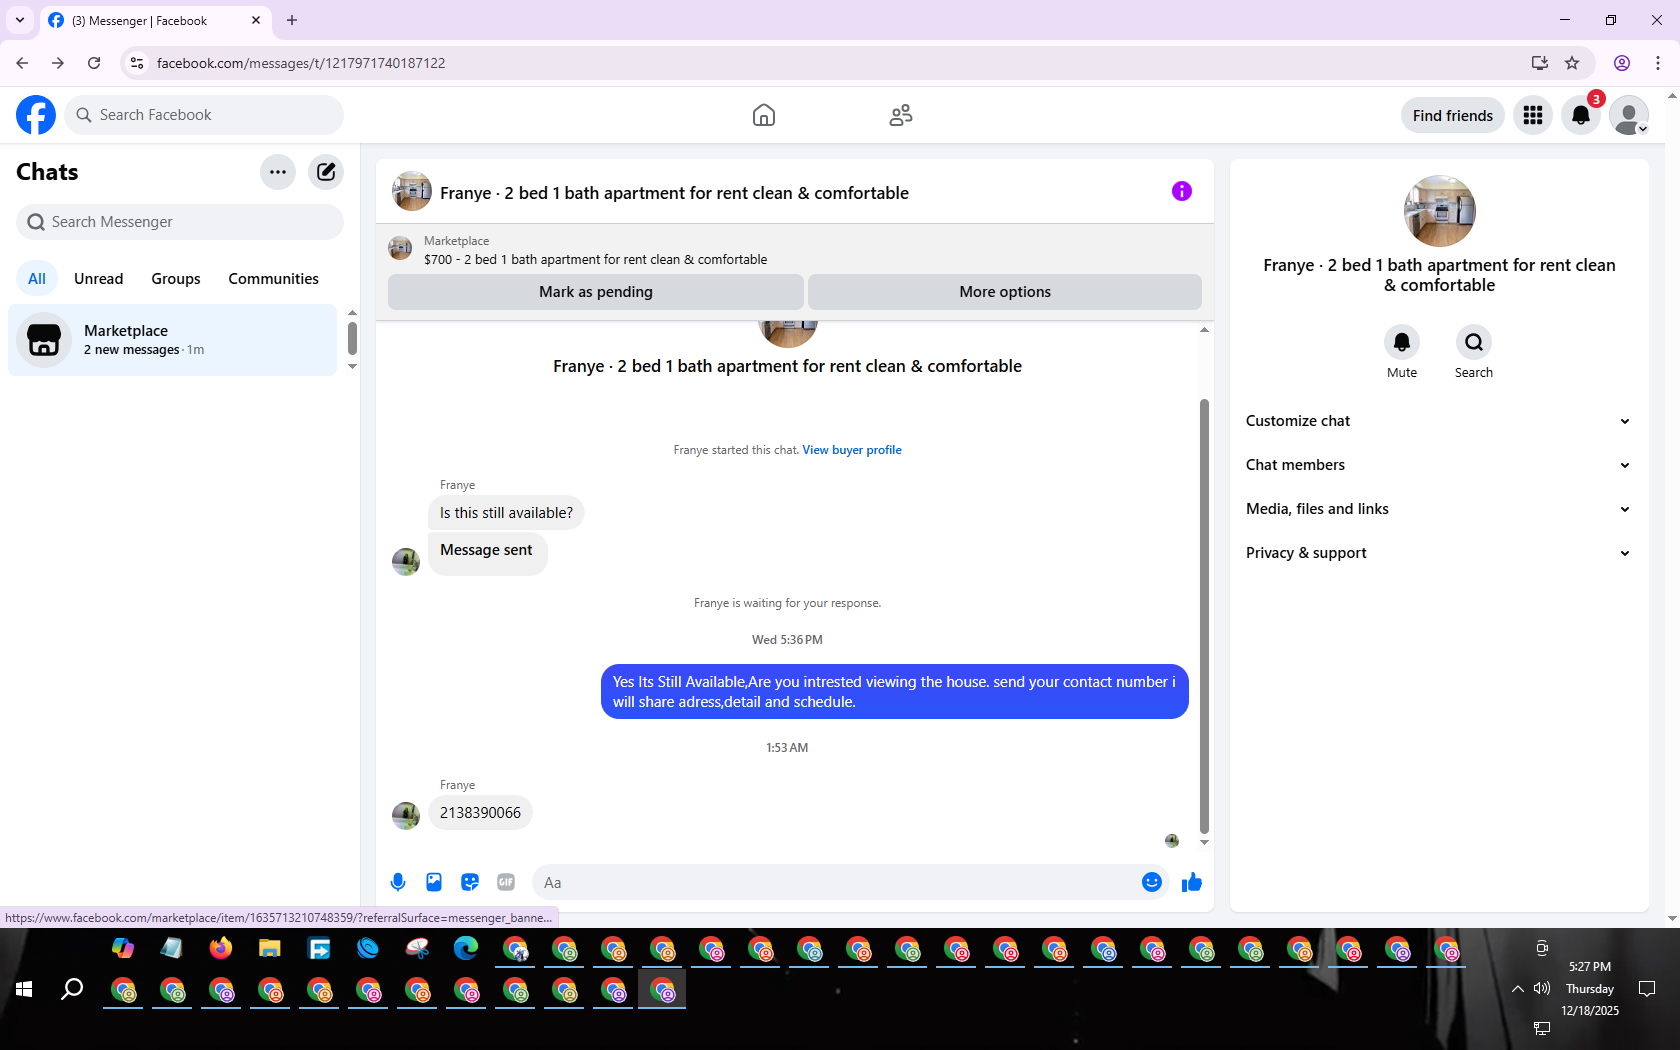Bookmark this page with the star
The height and width of the screenshot is (1050, 1680).
(x=1572, y=63)
